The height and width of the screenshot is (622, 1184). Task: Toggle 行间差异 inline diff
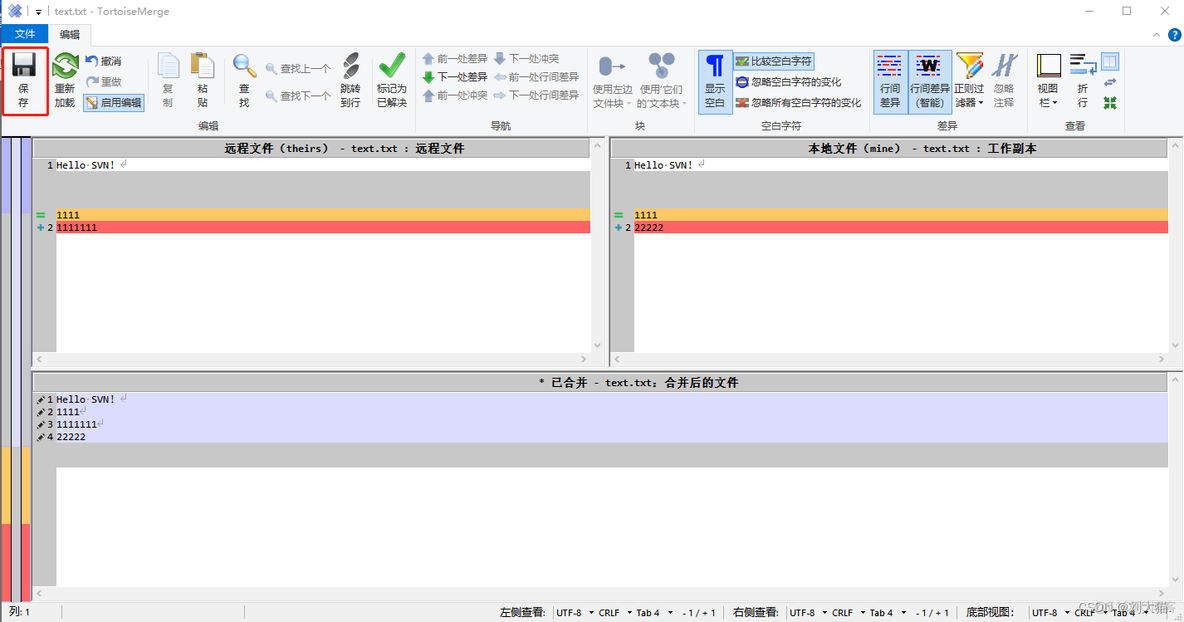pos(890,82)
